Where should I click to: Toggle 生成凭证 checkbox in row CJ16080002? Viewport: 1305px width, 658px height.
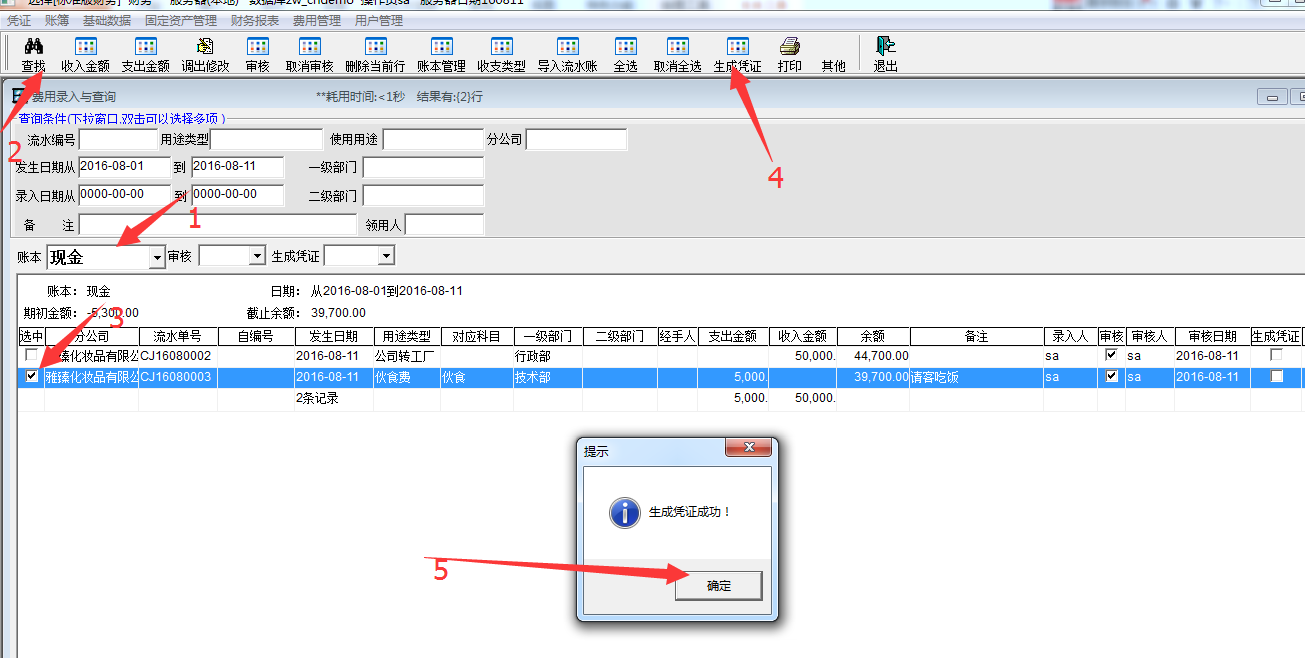pos(1276,355)
